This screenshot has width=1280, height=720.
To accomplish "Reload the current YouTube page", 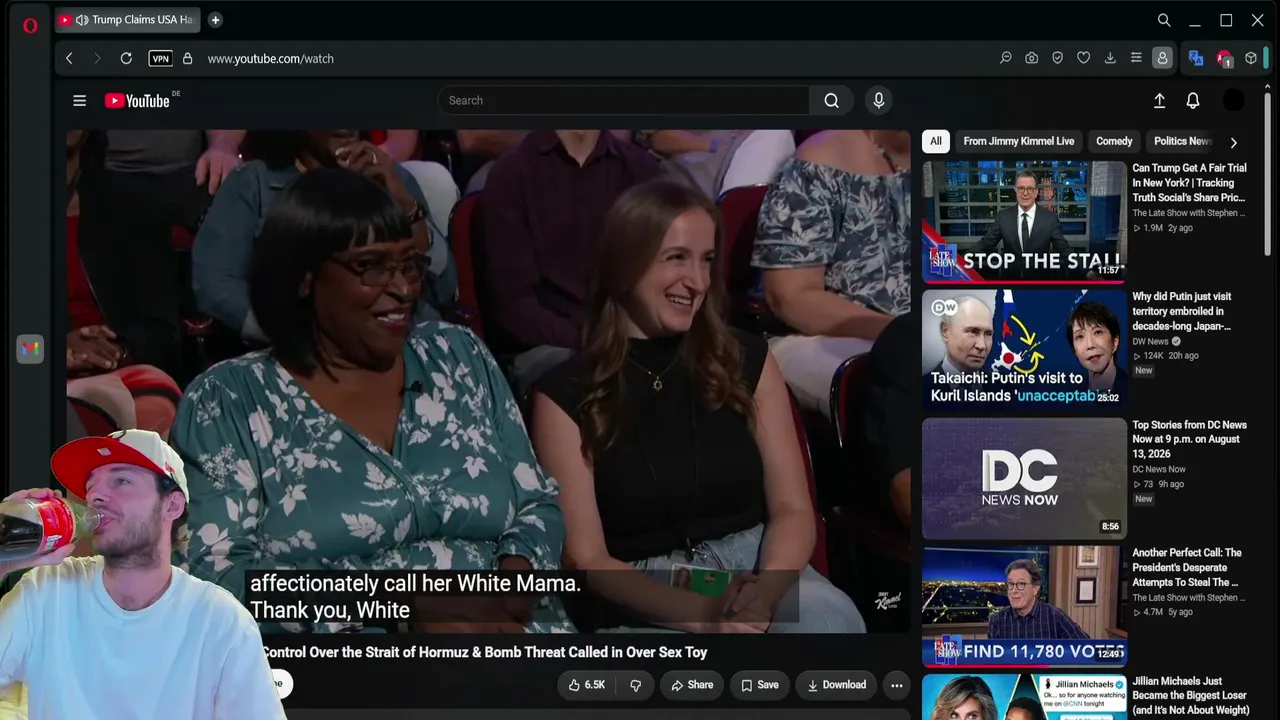I will point(126,58).
